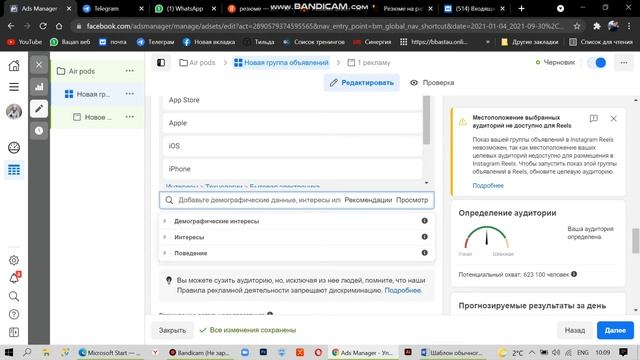This screenshot has height=360, width=640.
Task: Open the help question mark icon
Action: [x=14, y=314]
